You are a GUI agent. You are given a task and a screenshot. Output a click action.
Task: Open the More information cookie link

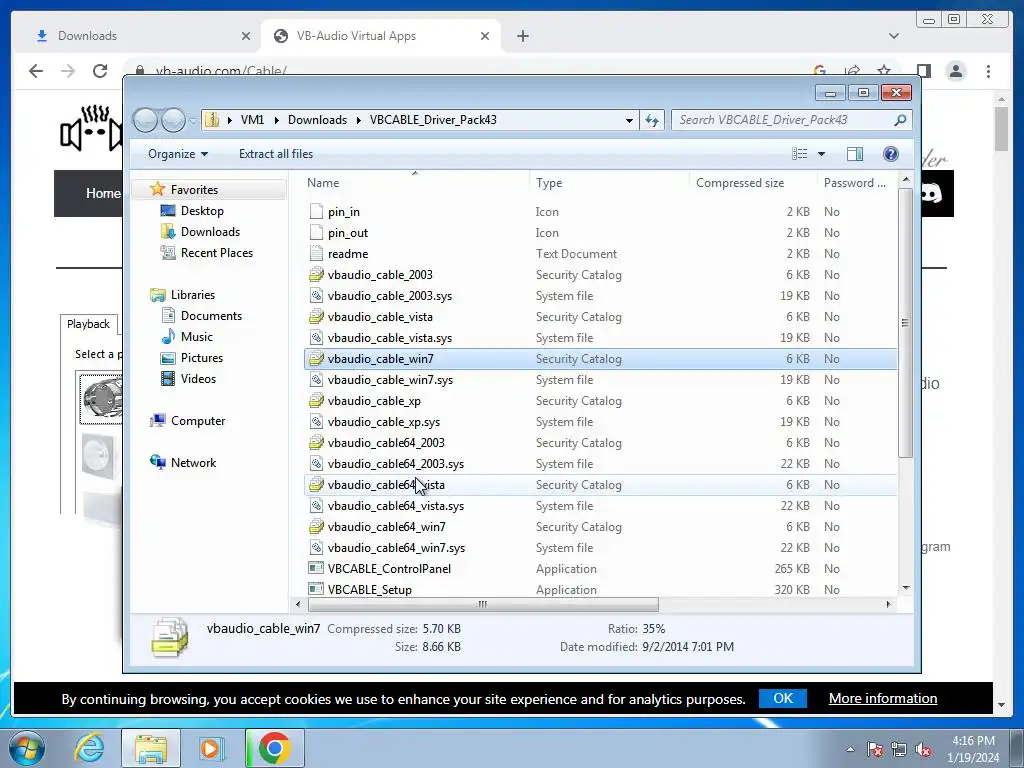coord(882,698)
